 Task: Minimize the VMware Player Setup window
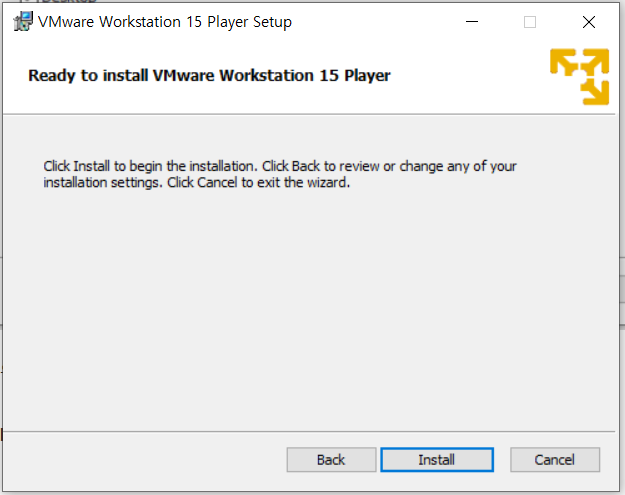click(472, 22)
